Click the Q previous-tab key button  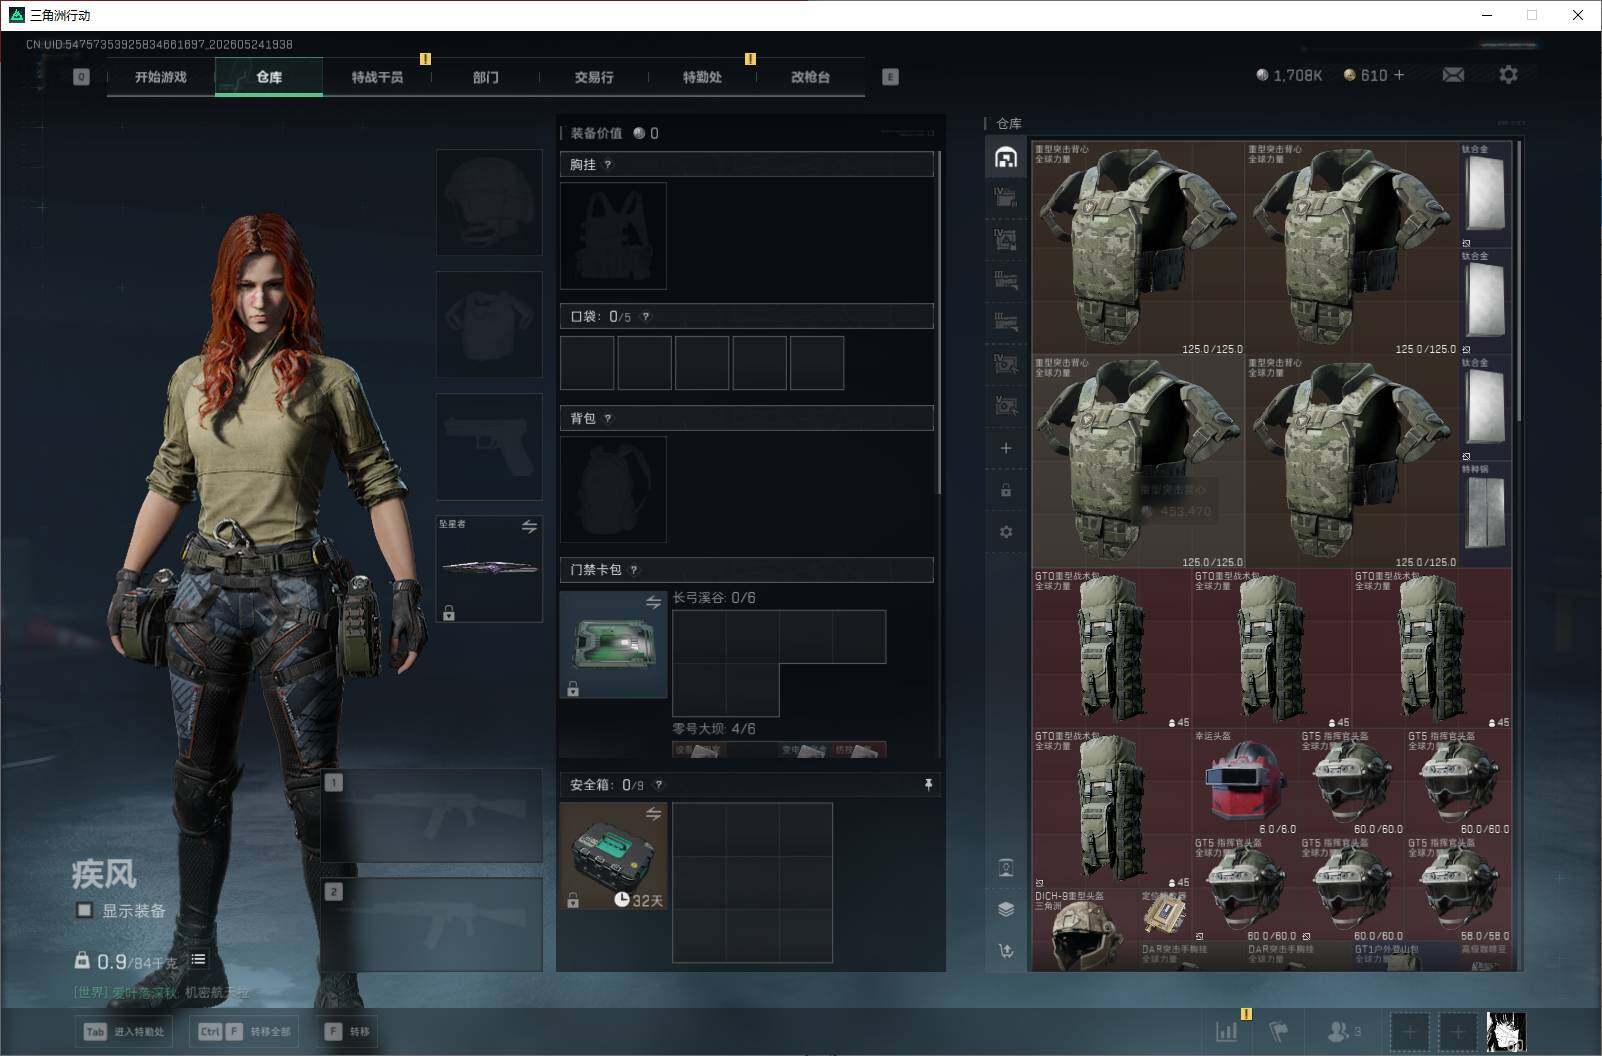pos(81,77)
